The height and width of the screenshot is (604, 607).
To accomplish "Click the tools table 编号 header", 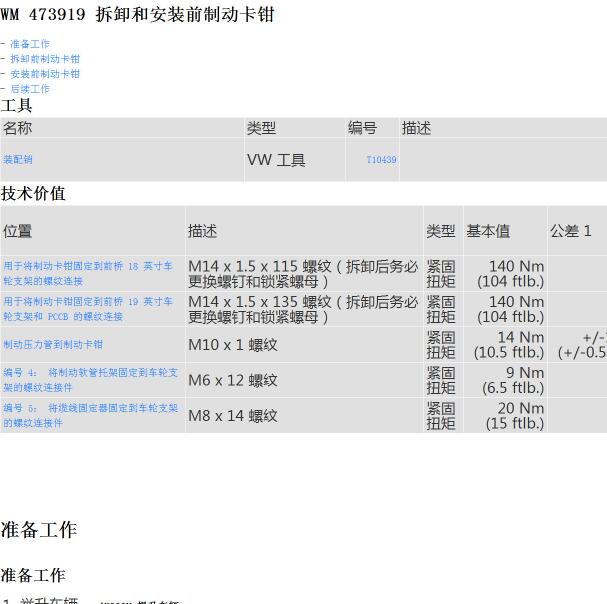I will pos(362,128).
